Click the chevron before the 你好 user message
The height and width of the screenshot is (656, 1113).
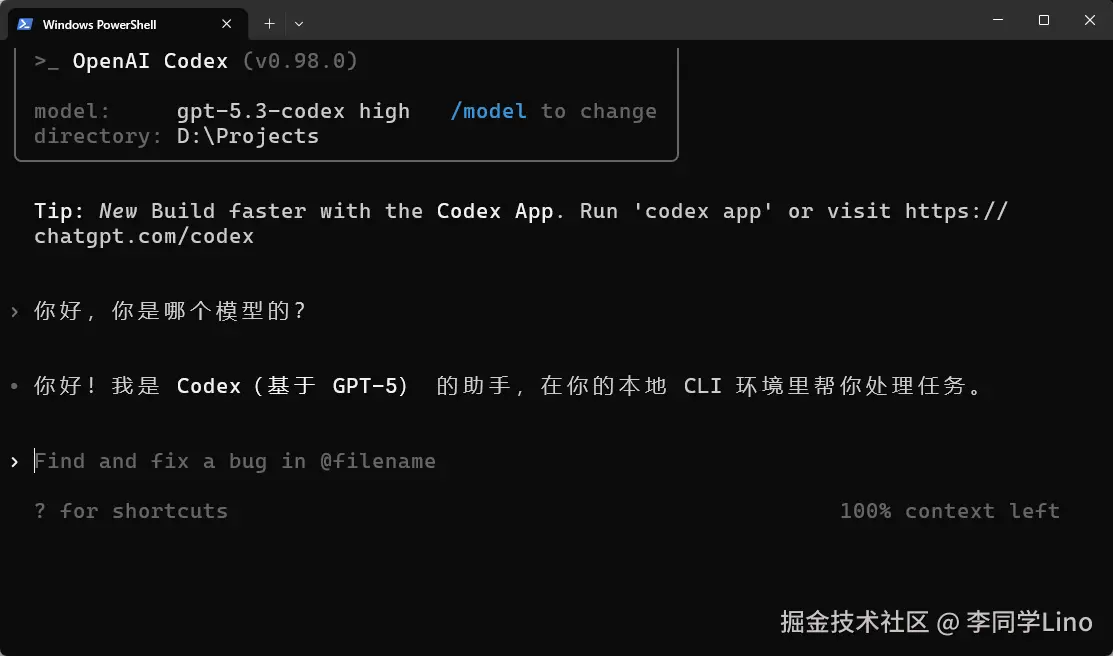point(14,311)
